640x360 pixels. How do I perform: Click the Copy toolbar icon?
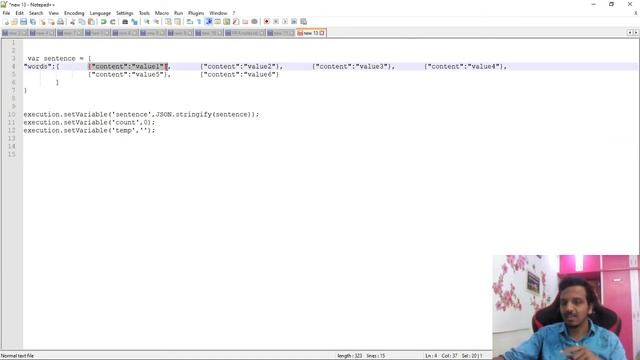(x=82, y=22)
